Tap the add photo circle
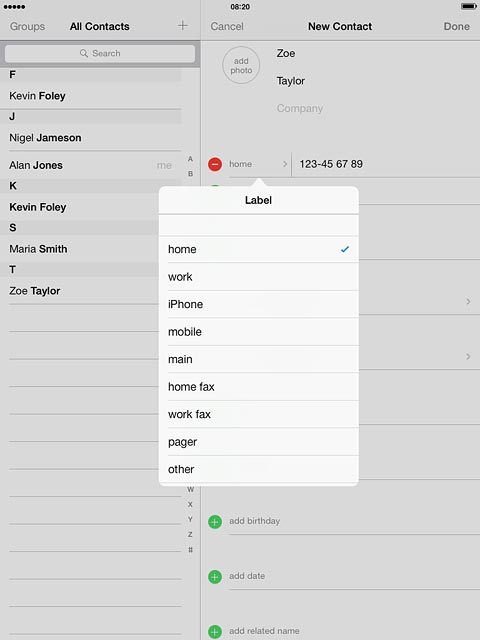 pyautogui.click(x=241, y=65)
